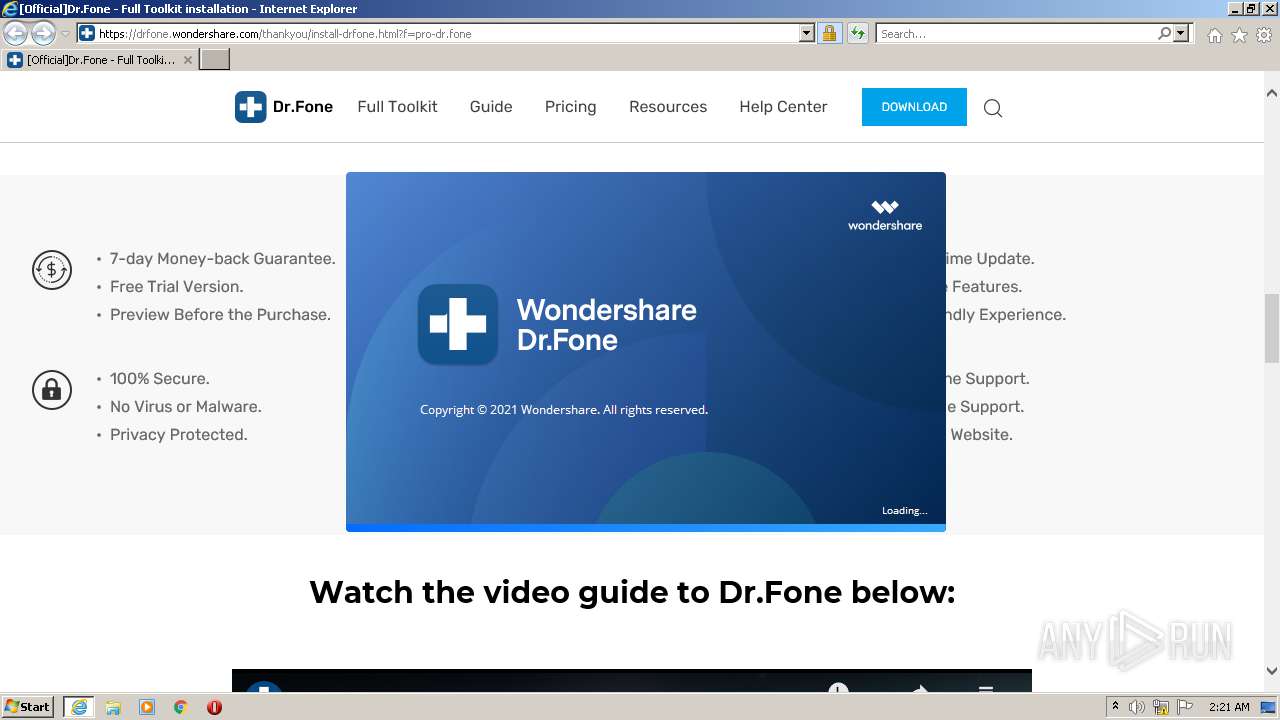This screenshot has width=1280, height=720.
Task: Open a new blank browser tab
Action: click(x=215, y=60)
